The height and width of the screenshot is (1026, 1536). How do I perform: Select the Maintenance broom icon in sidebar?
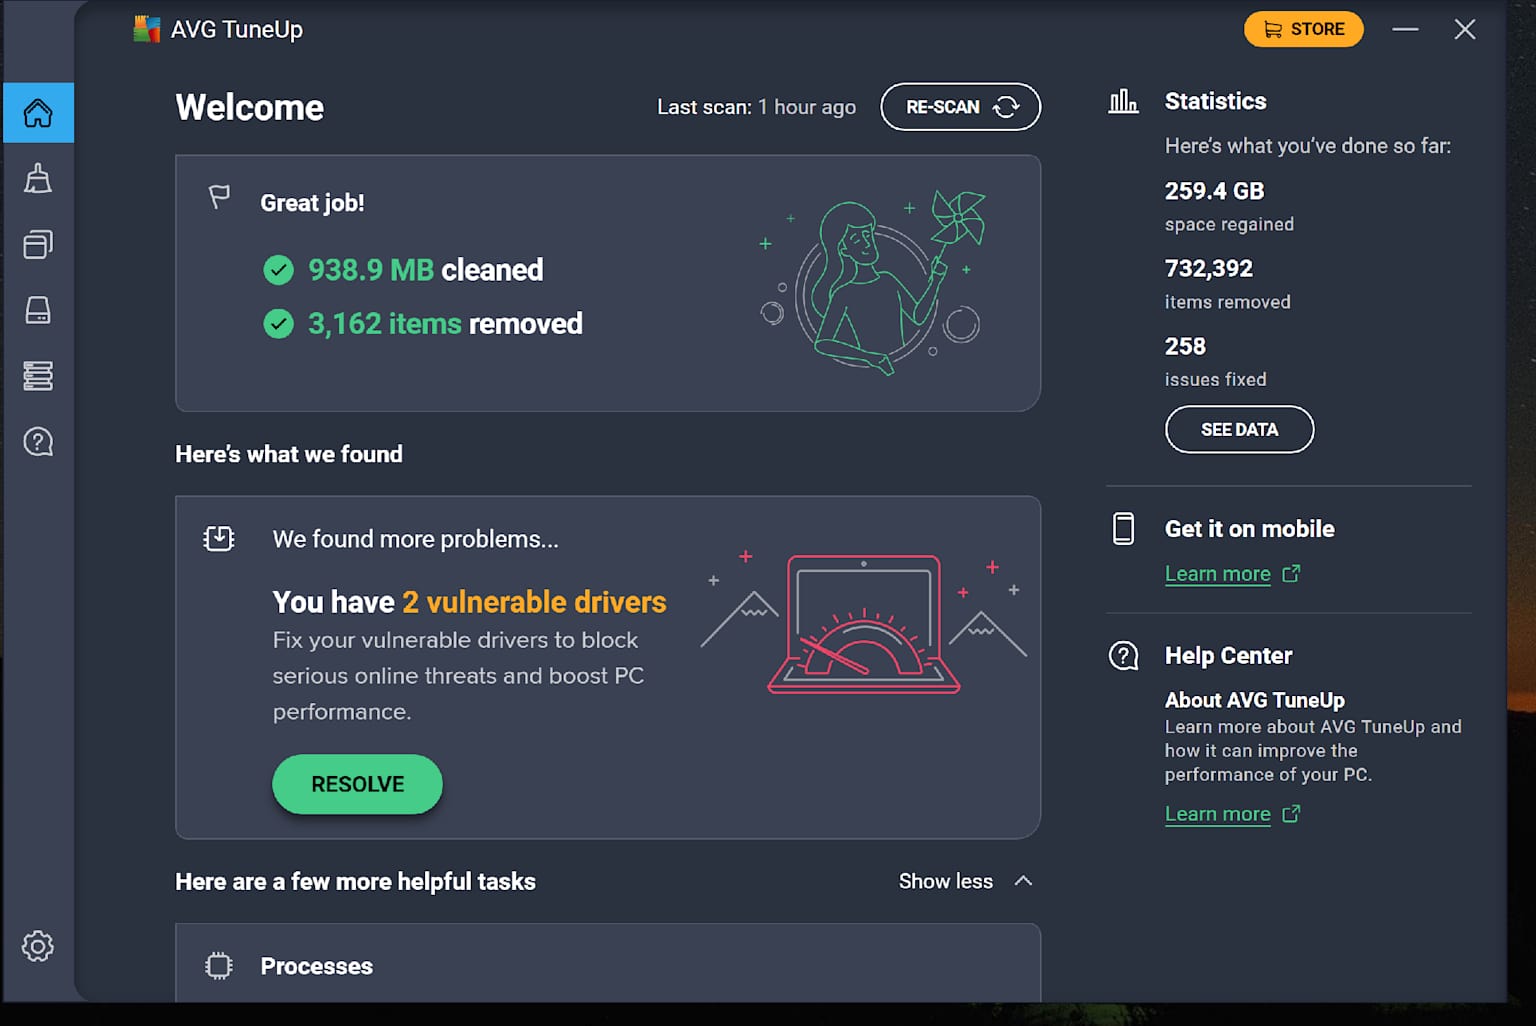pyautogui.click(x=38, y=178)
